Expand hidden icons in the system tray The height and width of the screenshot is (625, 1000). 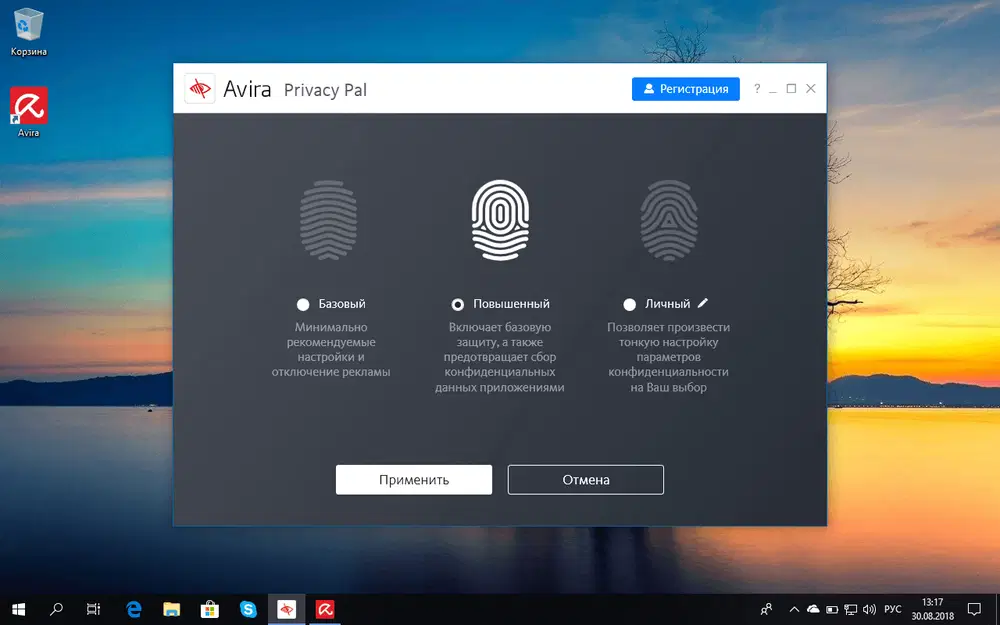pos(794,608)
